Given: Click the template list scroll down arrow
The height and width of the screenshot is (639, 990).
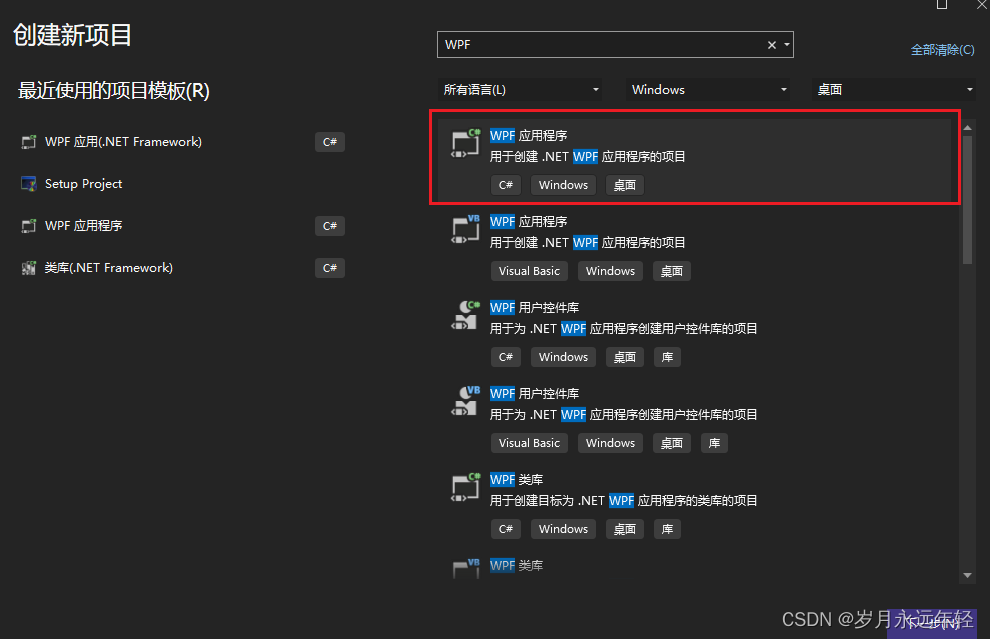Looking at the screenshot, I should point(967,575).
